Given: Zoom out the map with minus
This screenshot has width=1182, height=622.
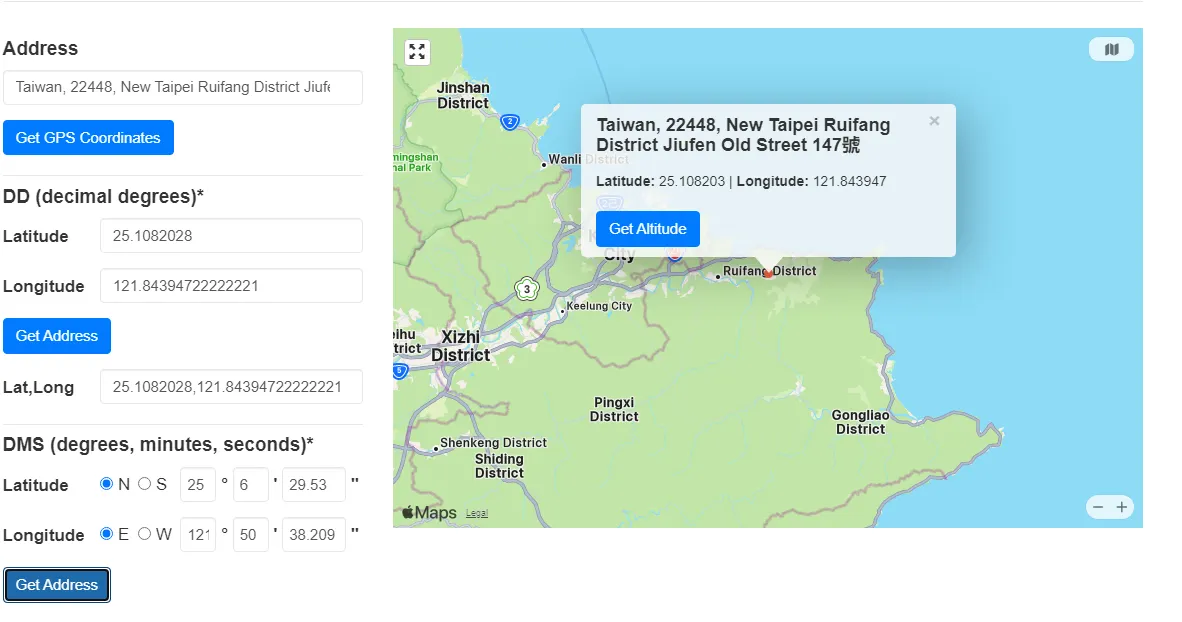Looking at the screenshot, I should coord(1098,508).
